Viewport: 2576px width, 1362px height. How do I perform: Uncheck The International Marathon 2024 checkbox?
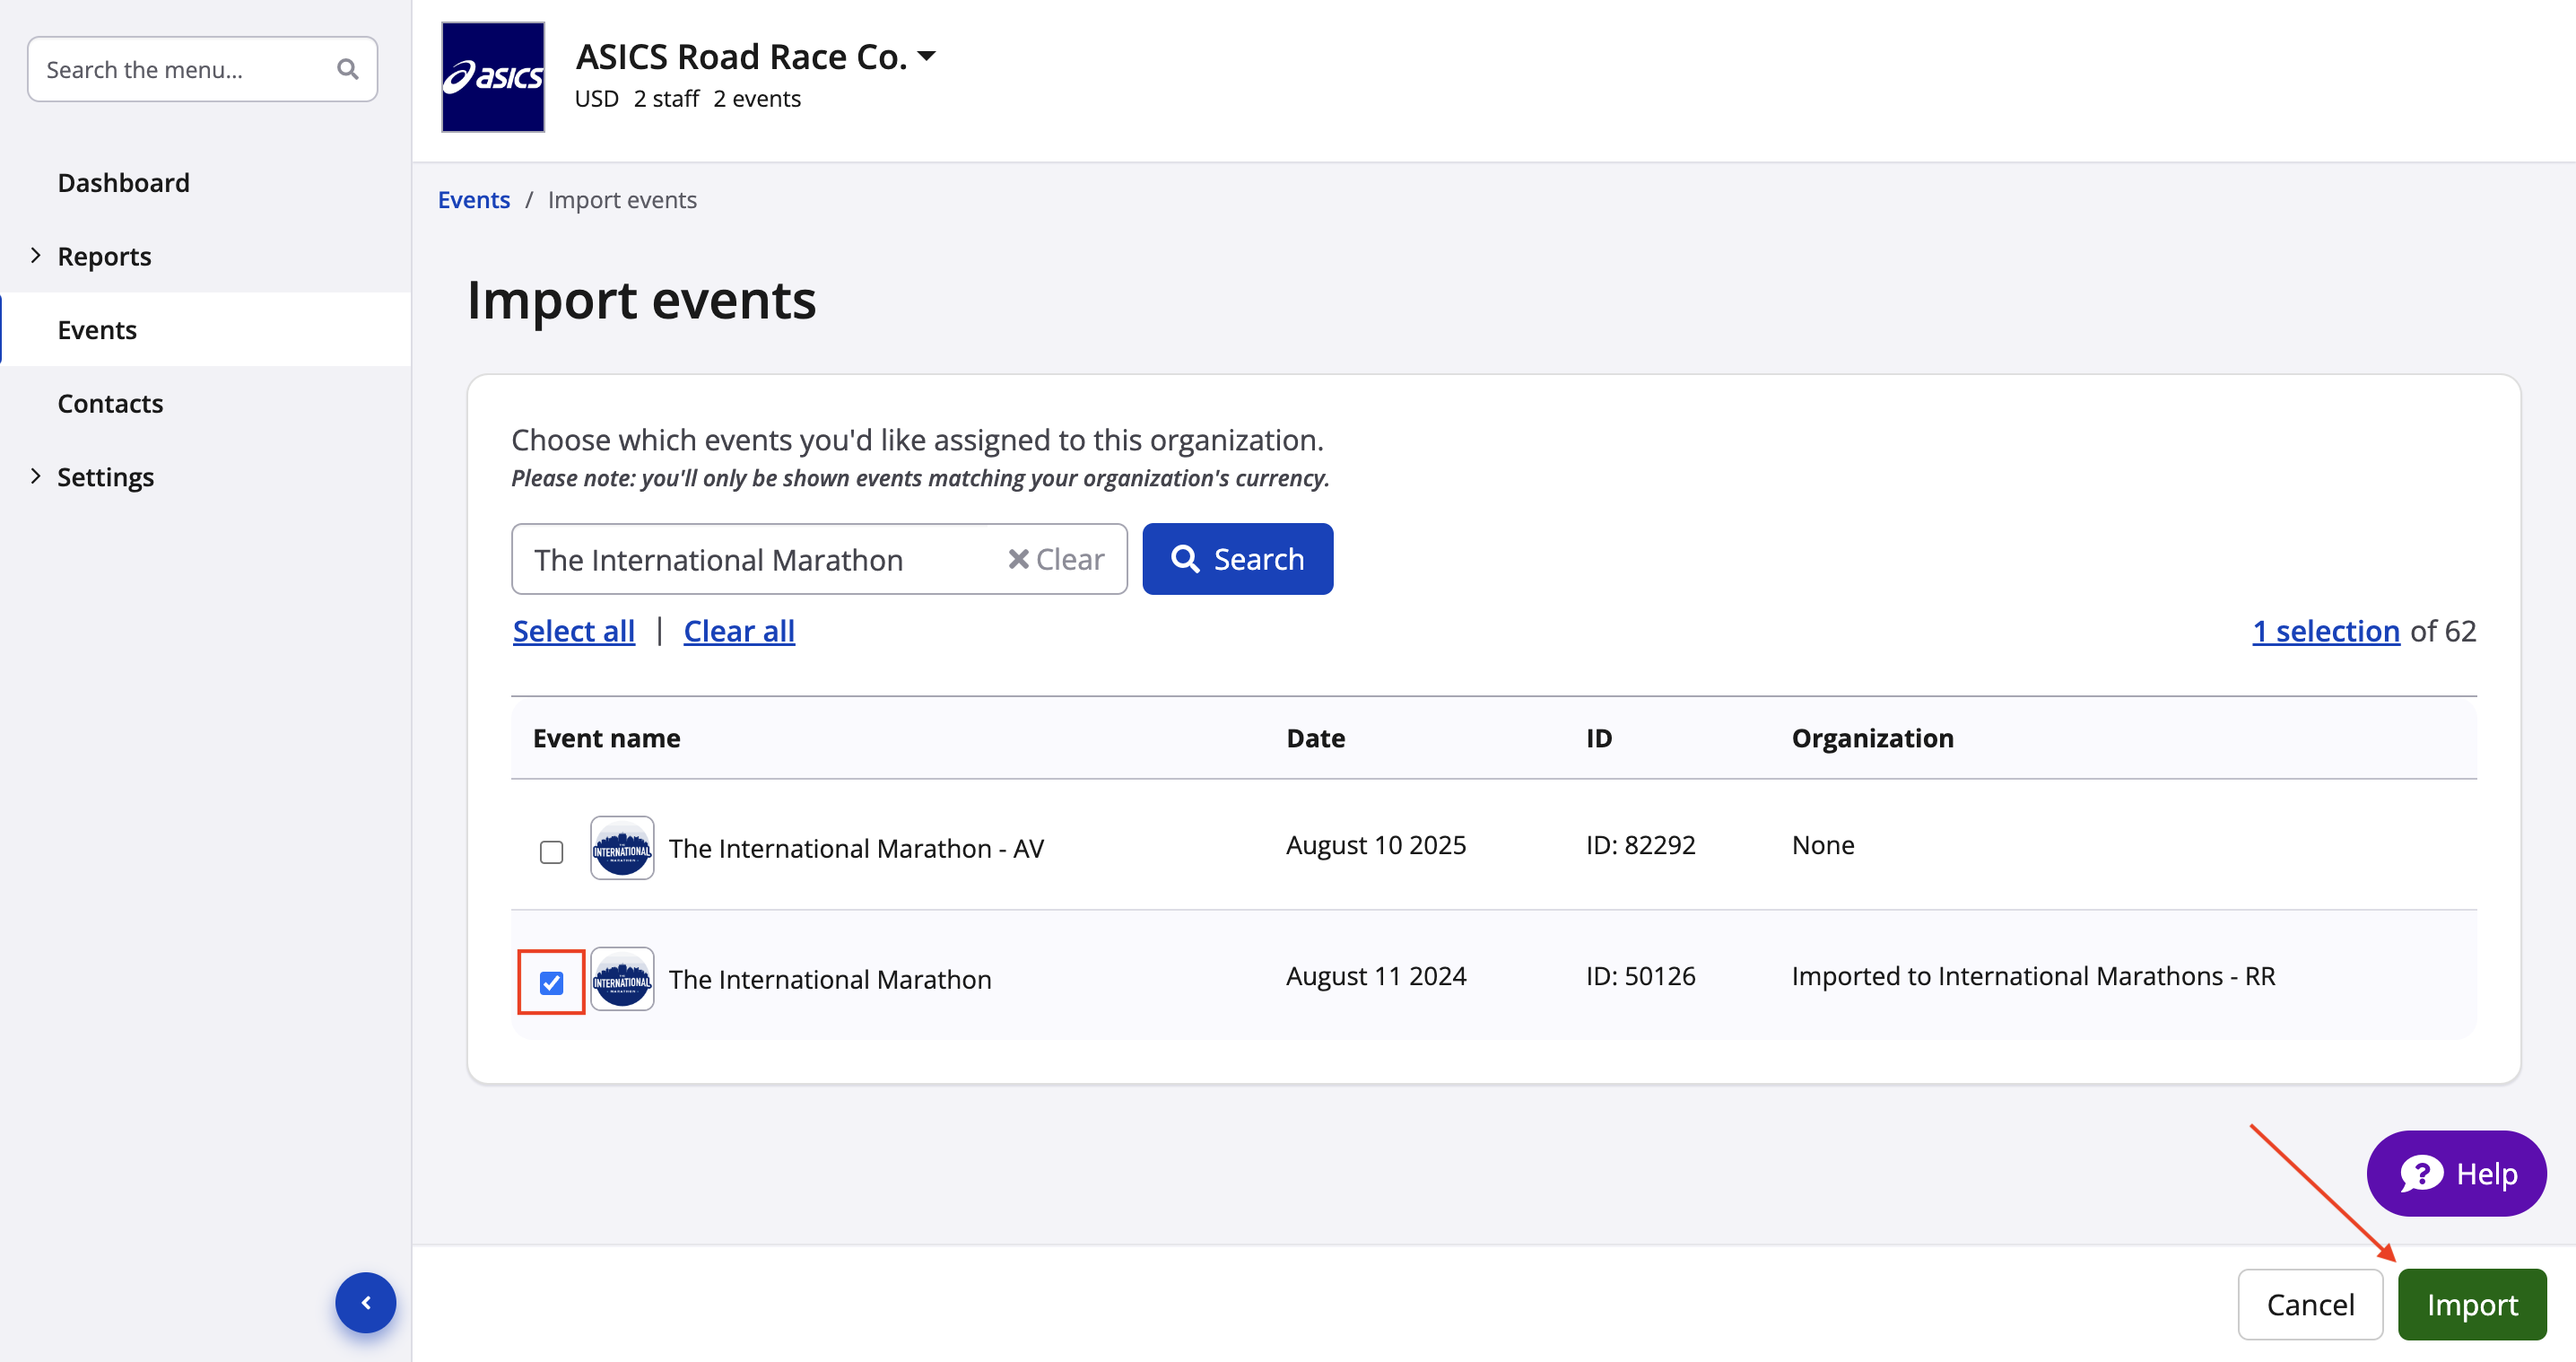(551, 983)
